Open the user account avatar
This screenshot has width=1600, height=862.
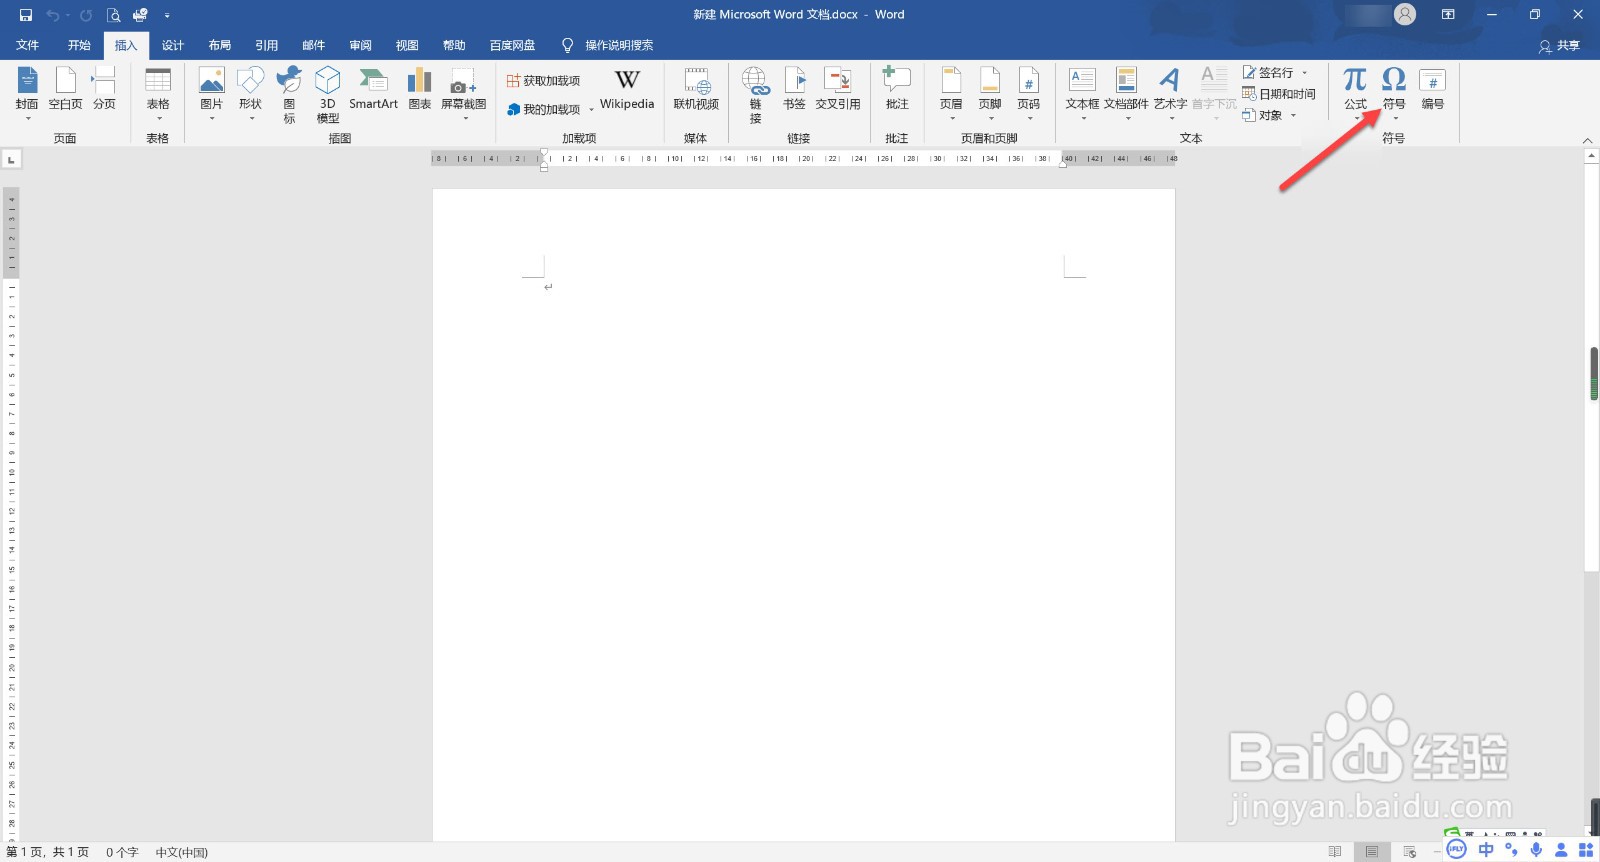pos(1405,14)
